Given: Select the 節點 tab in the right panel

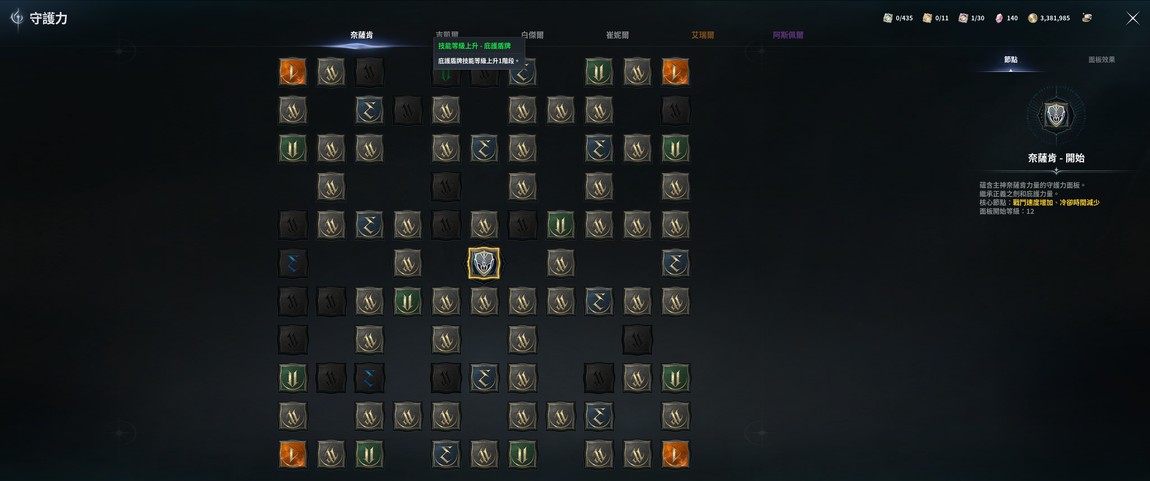Looking at the screenshot, I should click(1011, 60).
